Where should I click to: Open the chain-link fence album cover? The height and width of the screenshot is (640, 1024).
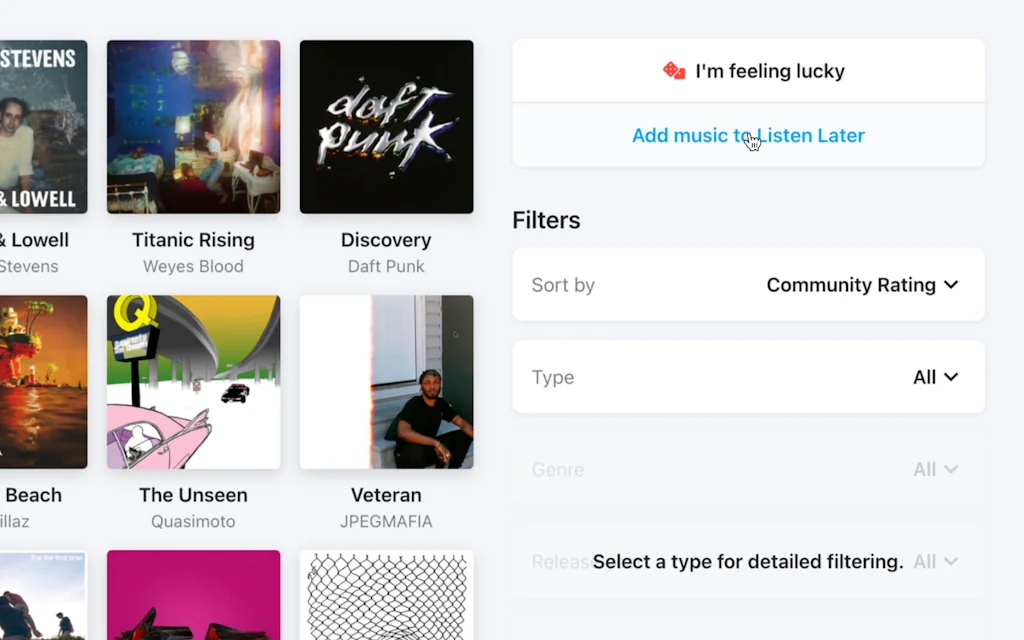(x=386, y=595)
